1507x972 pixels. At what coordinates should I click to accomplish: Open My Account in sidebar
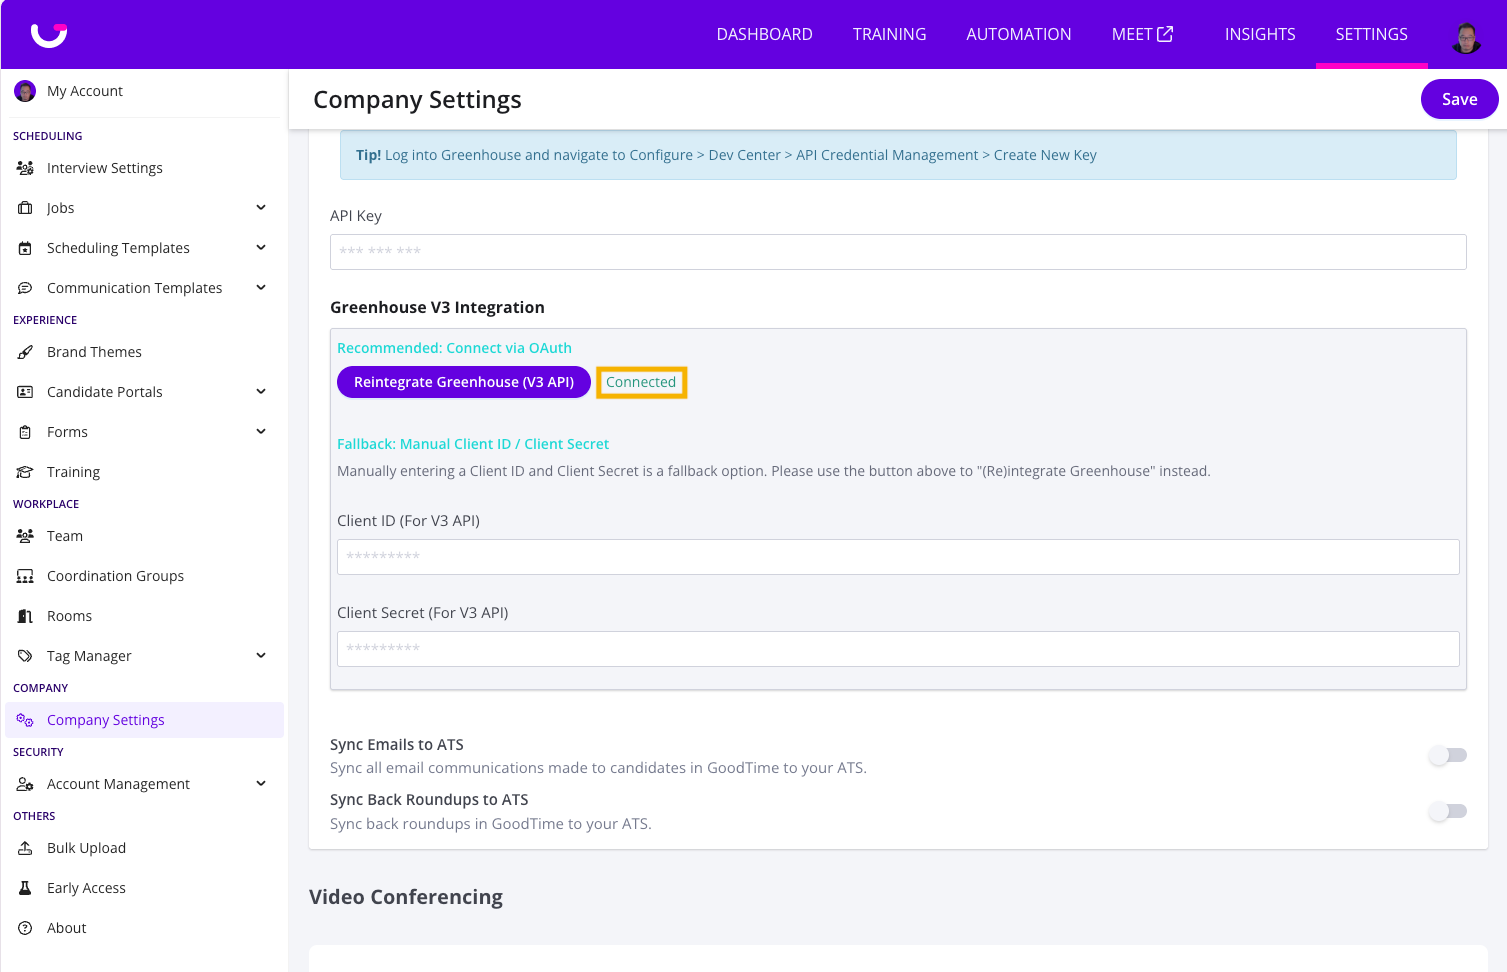click(85, 91)
